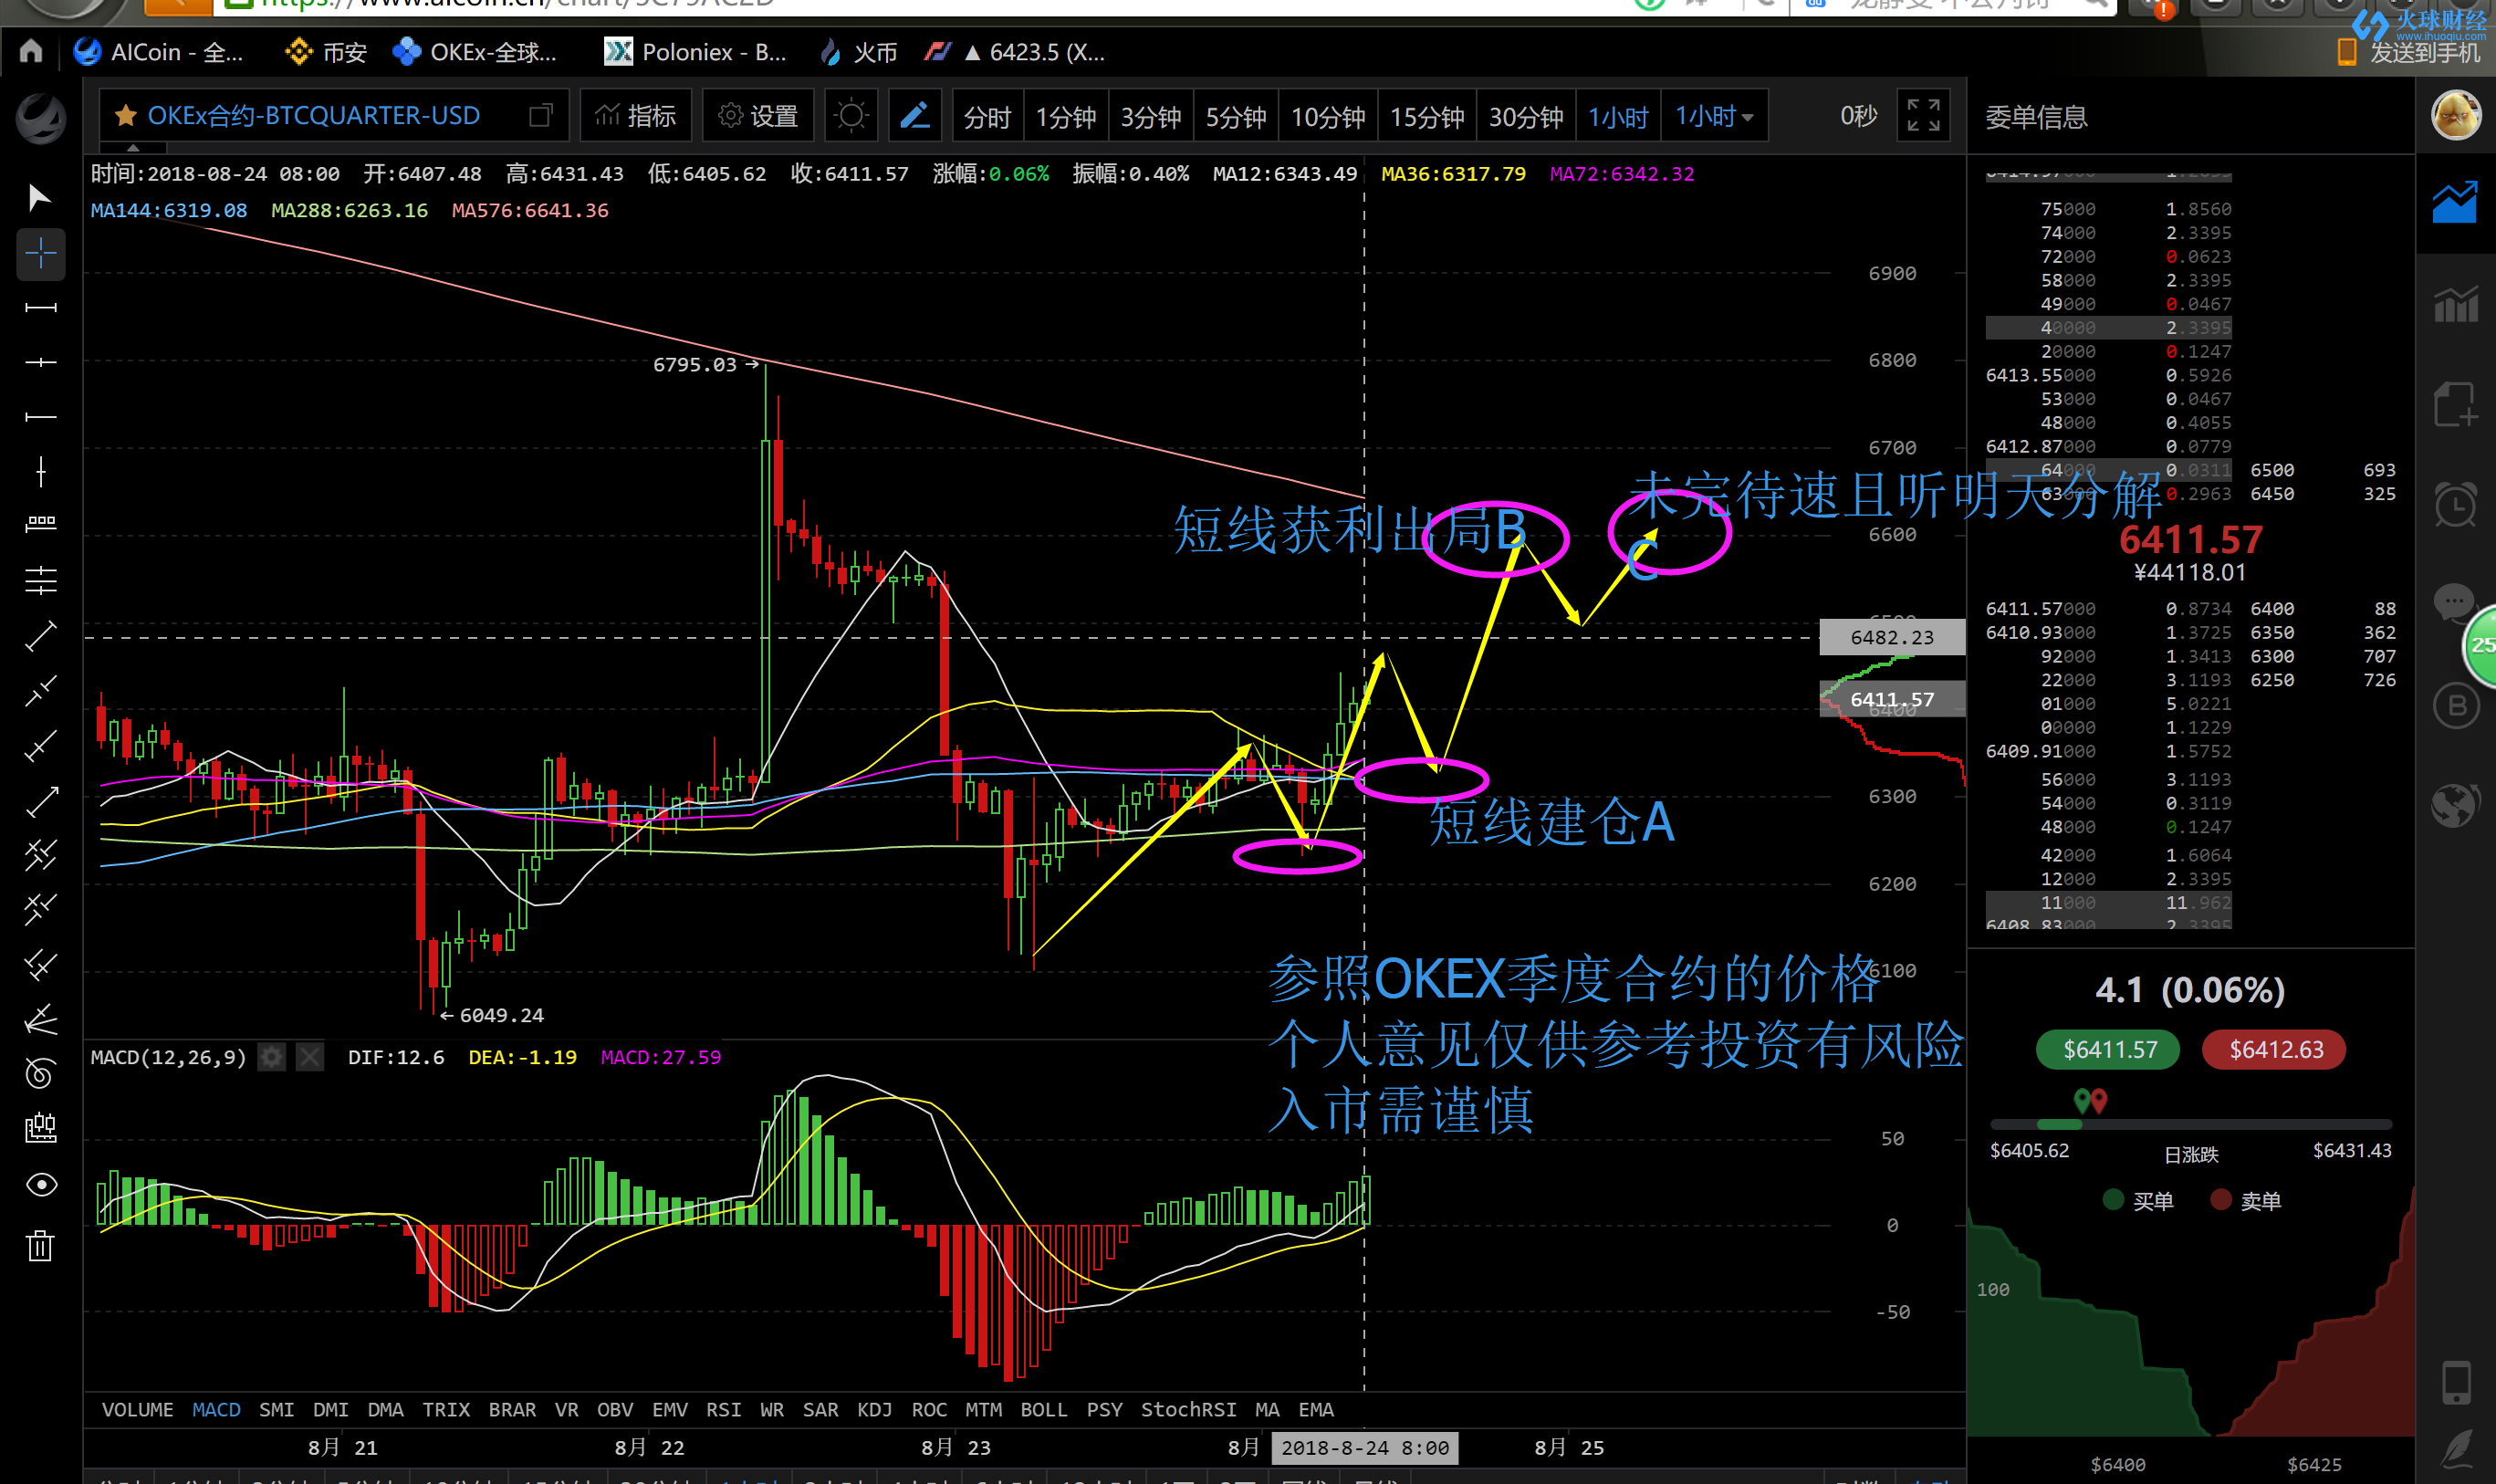
Task: Open the alarm clock alerts icon
Action: click(x=2455, y=504)
